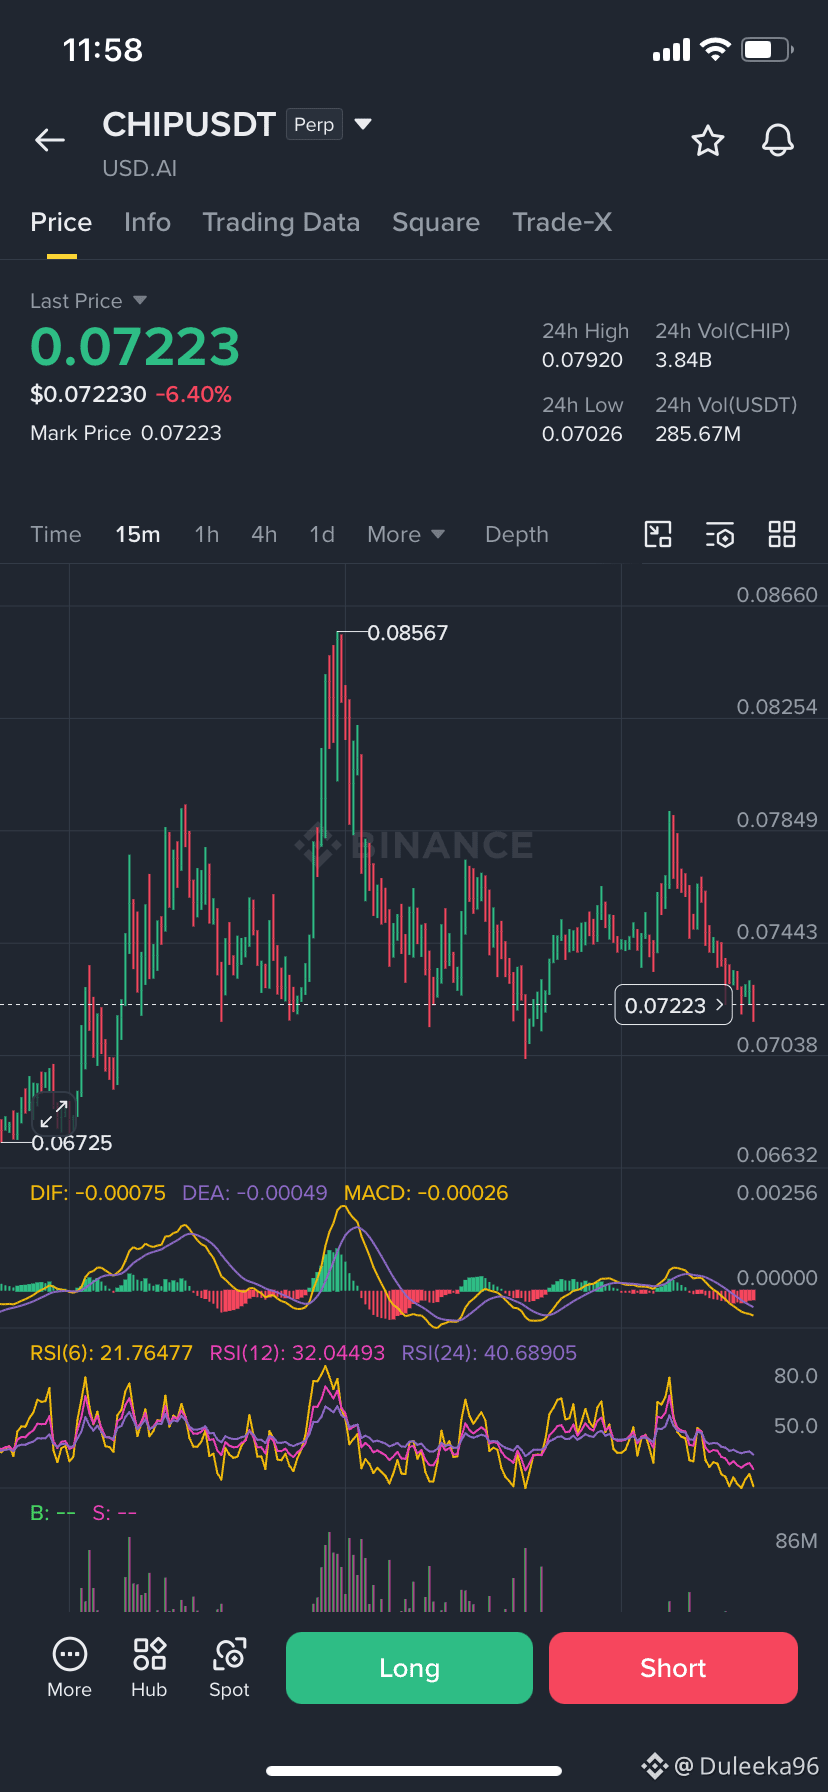Open the More timeframes dropdown
The height and width of the screenshot is (1792, 828).
point(406,535)
